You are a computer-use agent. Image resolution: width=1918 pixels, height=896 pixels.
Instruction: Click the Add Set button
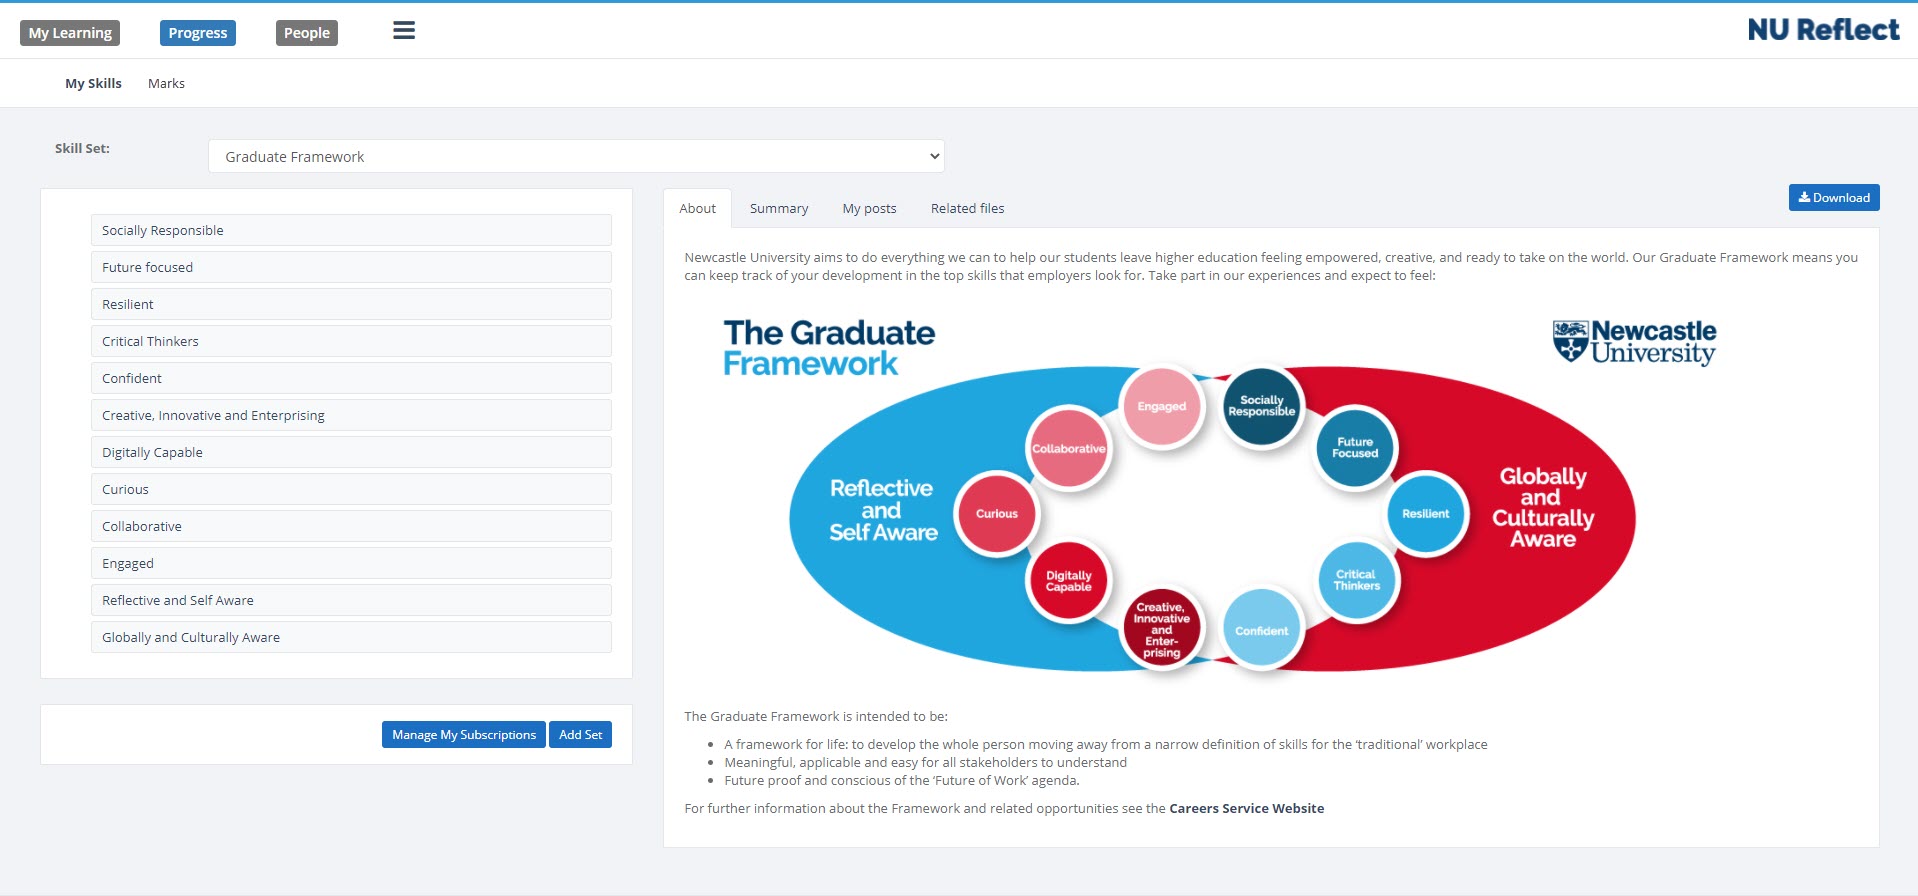coord(580,734)
